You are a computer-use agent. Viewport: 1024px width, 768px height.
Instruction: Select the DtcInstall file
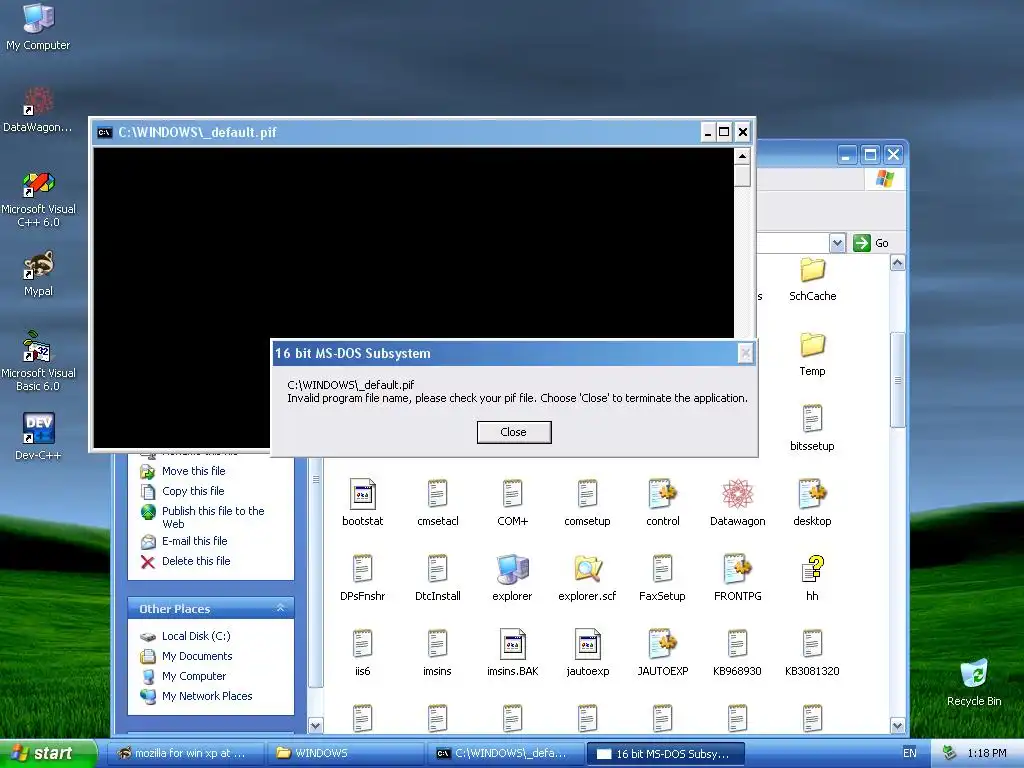coord(438,578)
